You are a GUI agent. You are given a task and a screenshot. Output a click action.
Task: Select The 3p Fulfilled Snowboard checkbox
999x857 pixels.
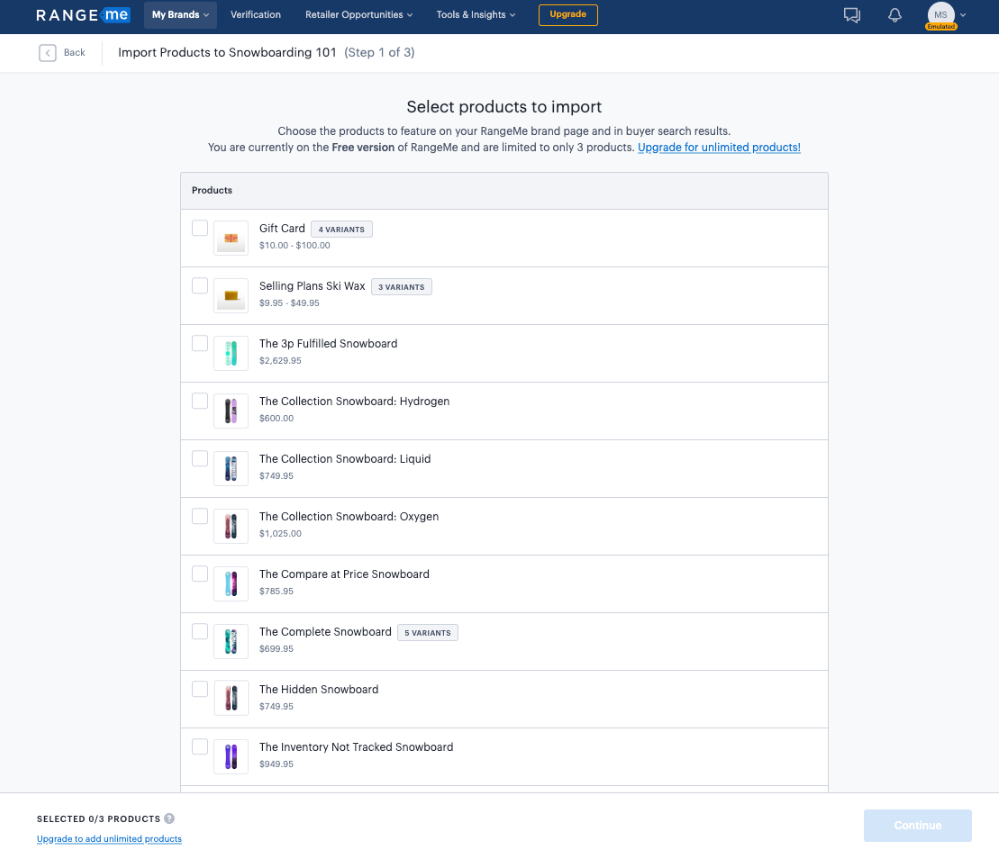click(200, 343)
